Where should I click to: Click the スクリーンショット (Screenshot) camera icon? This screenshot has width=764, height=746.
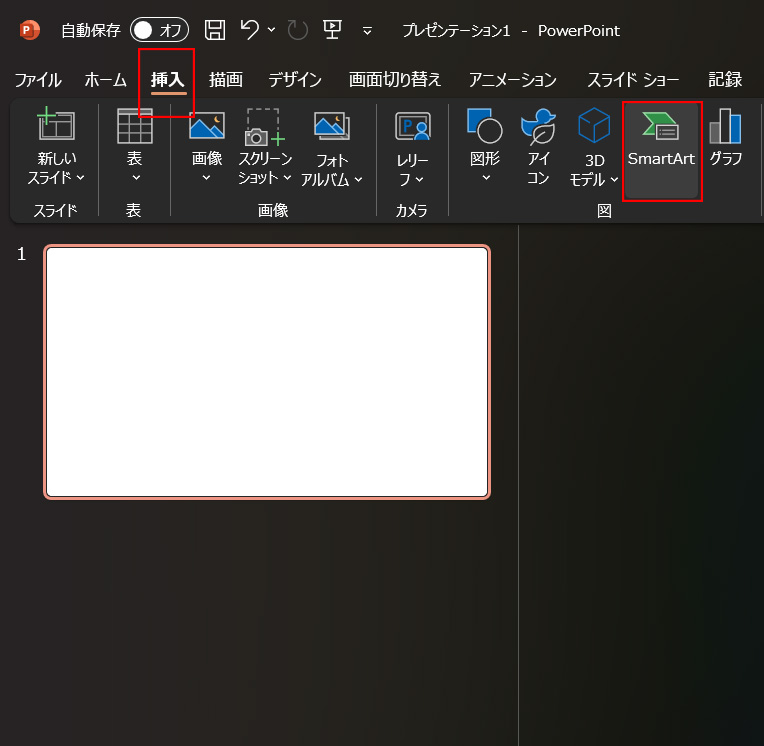264,127
